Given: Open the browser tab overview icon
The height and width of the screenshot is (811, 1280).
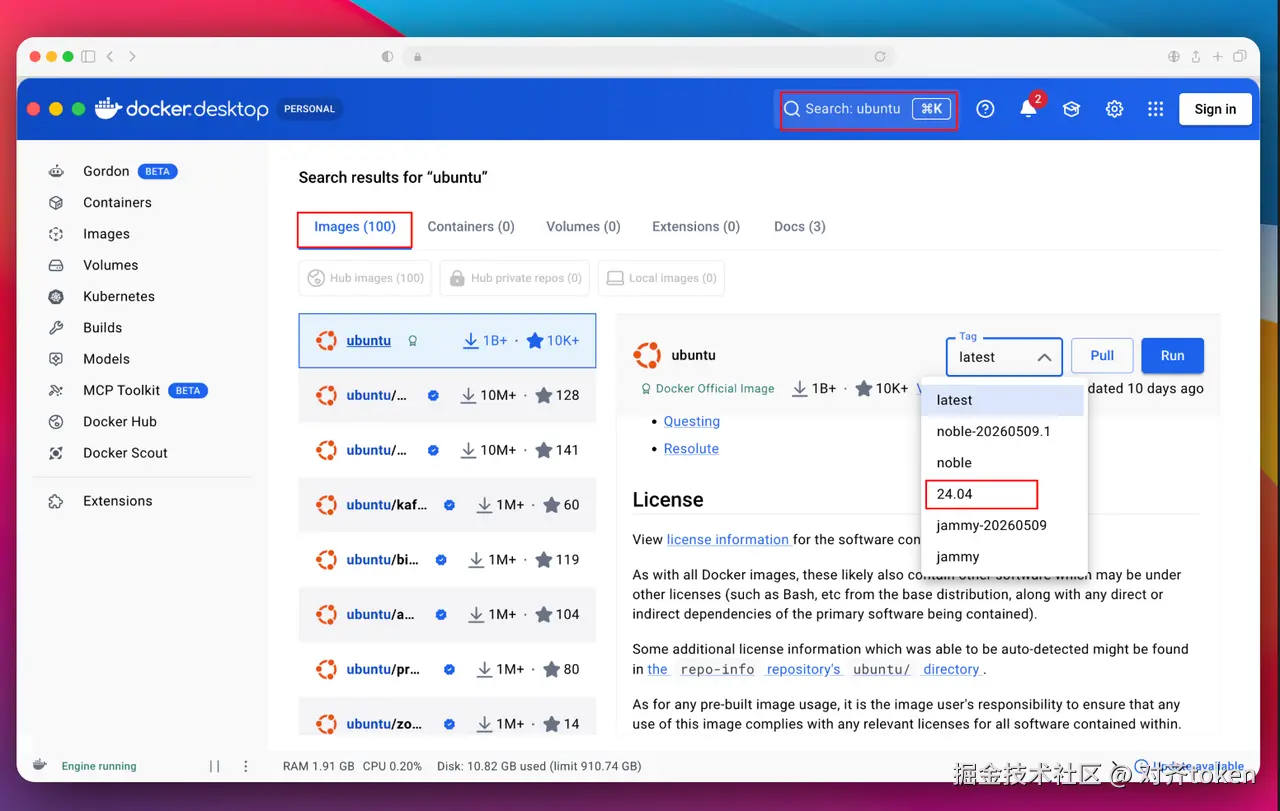Looking at the screenshot, I should coord(1240,57).
